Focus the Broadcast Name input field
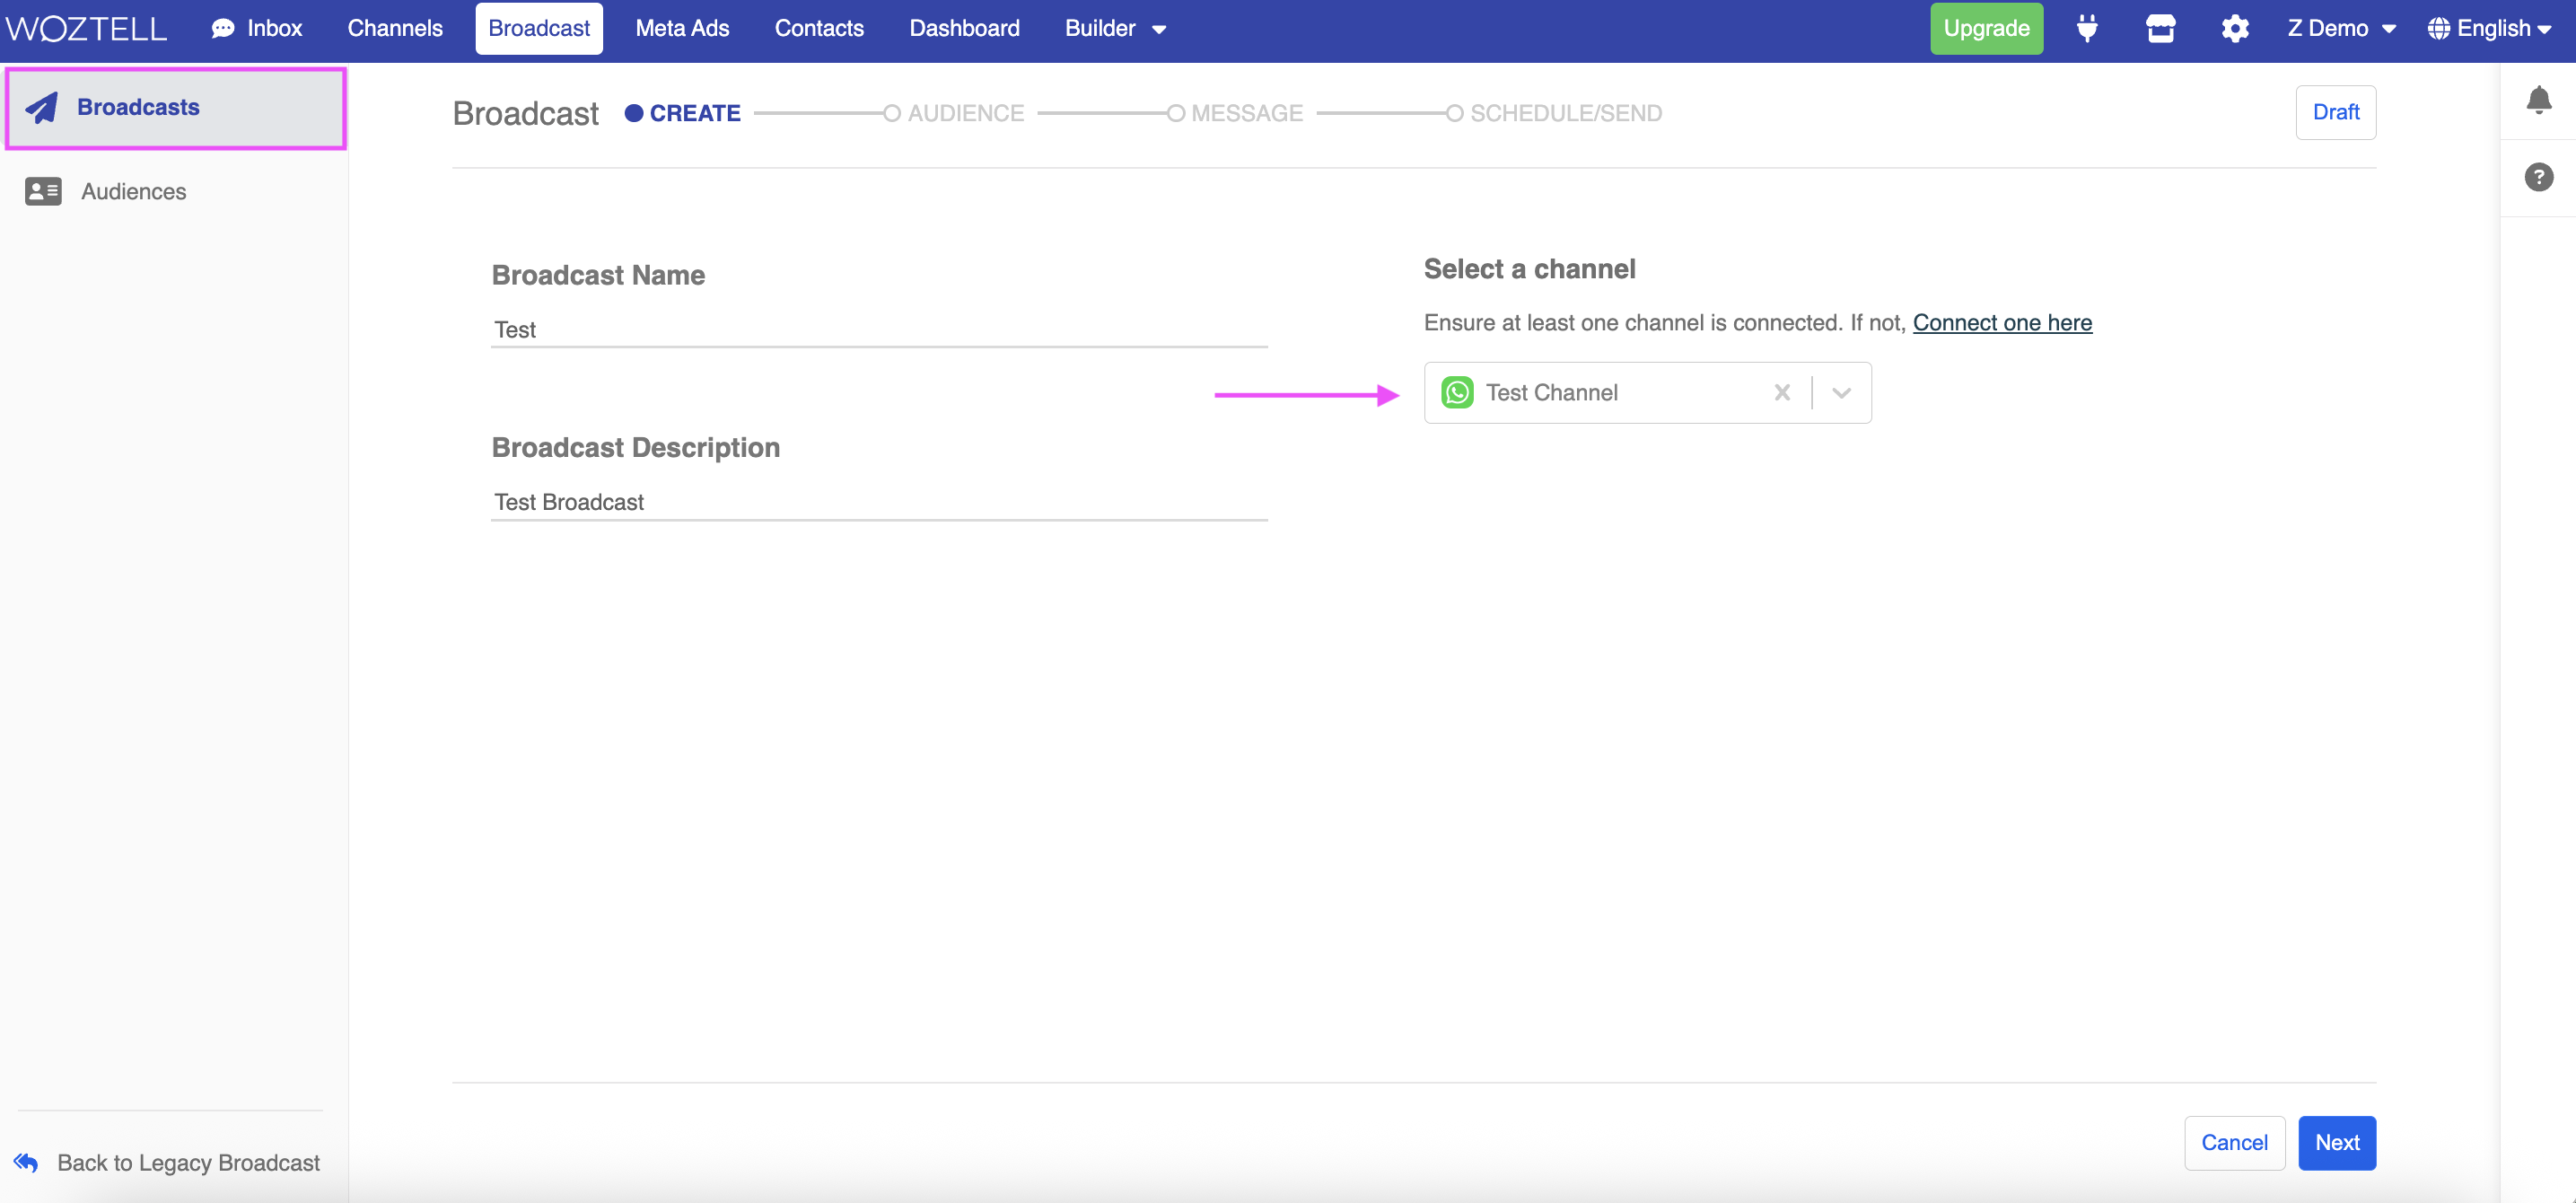 [x=879, y=329]
